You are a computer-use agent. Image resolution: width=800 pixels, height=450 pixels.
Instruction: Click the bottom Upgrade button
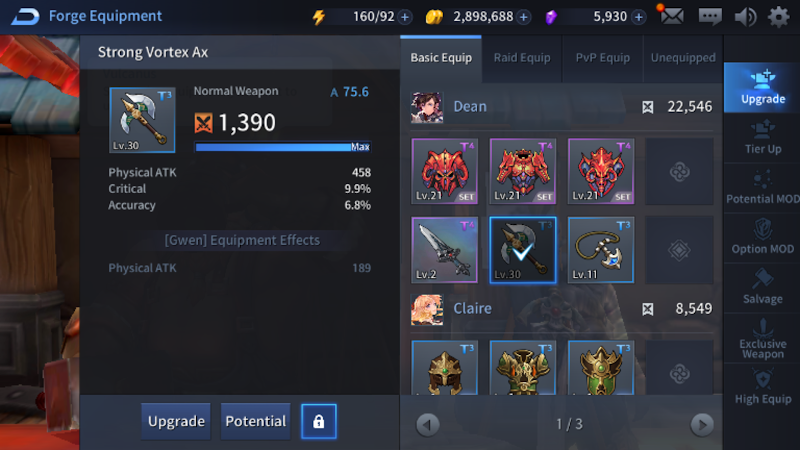click(x=176, y=421)
